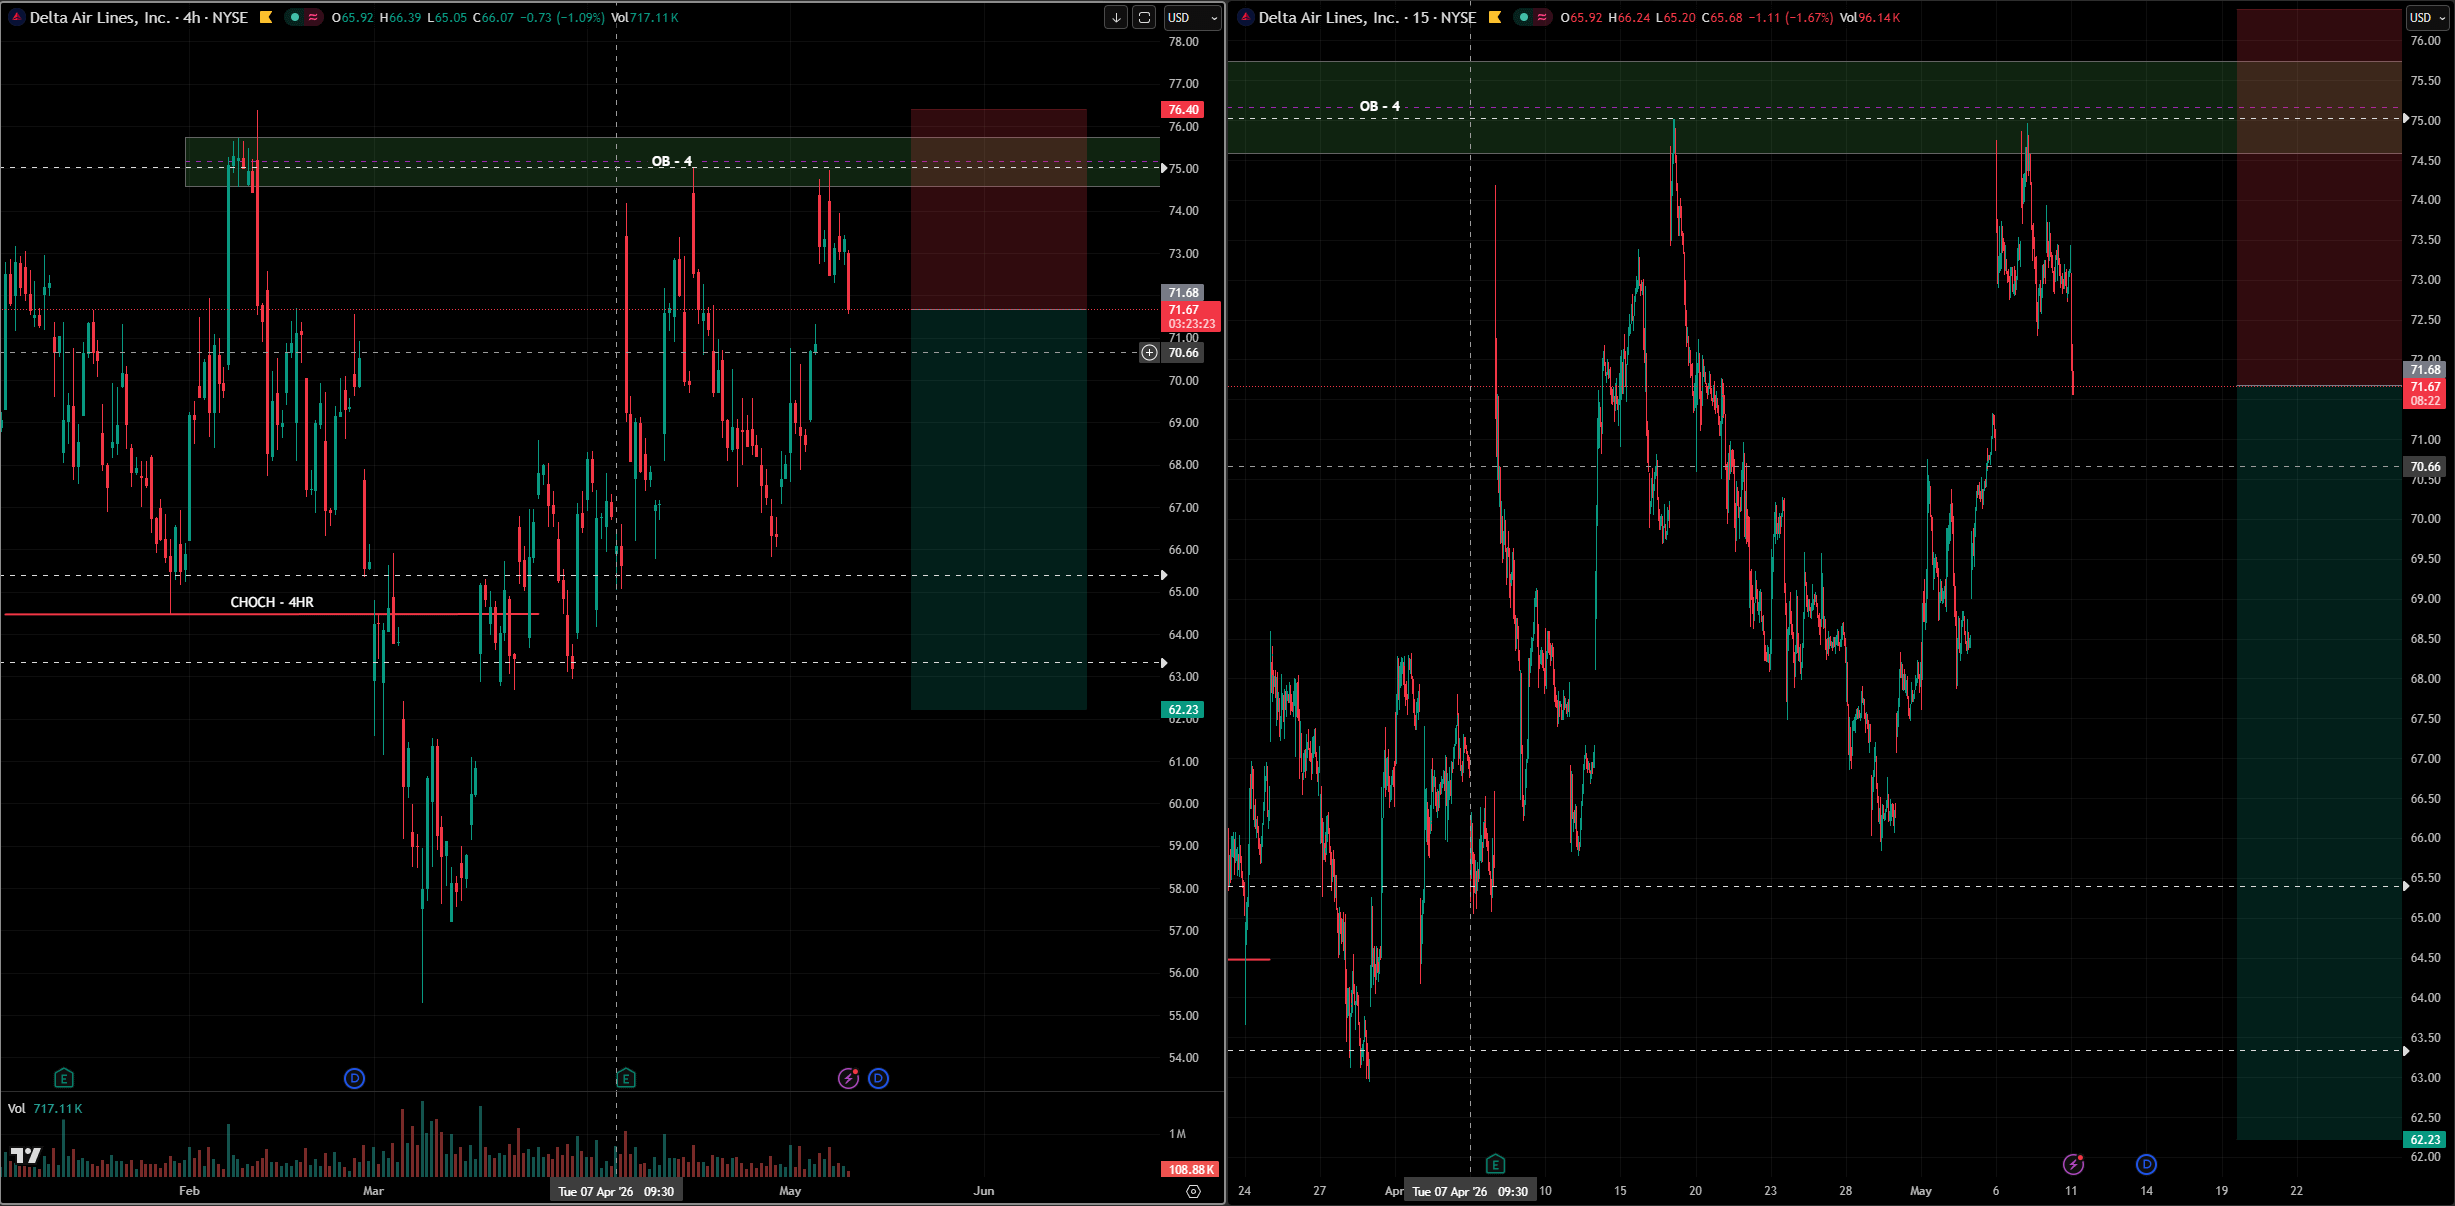Select the green profit zone on 15-minute chart
This screenshot has height=1206, width=2455.
pyautogui.click(x=2319, y=763)
